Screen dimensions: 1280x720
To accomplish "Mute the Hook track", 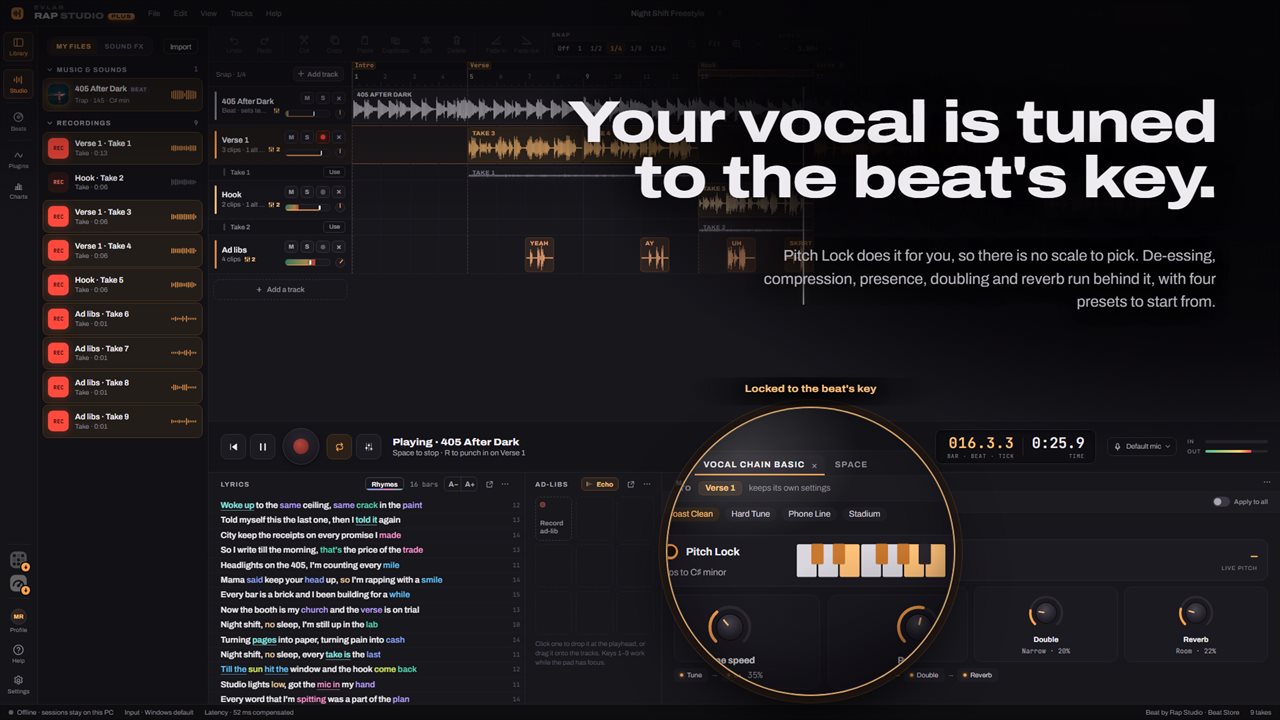I will point(292,192).
